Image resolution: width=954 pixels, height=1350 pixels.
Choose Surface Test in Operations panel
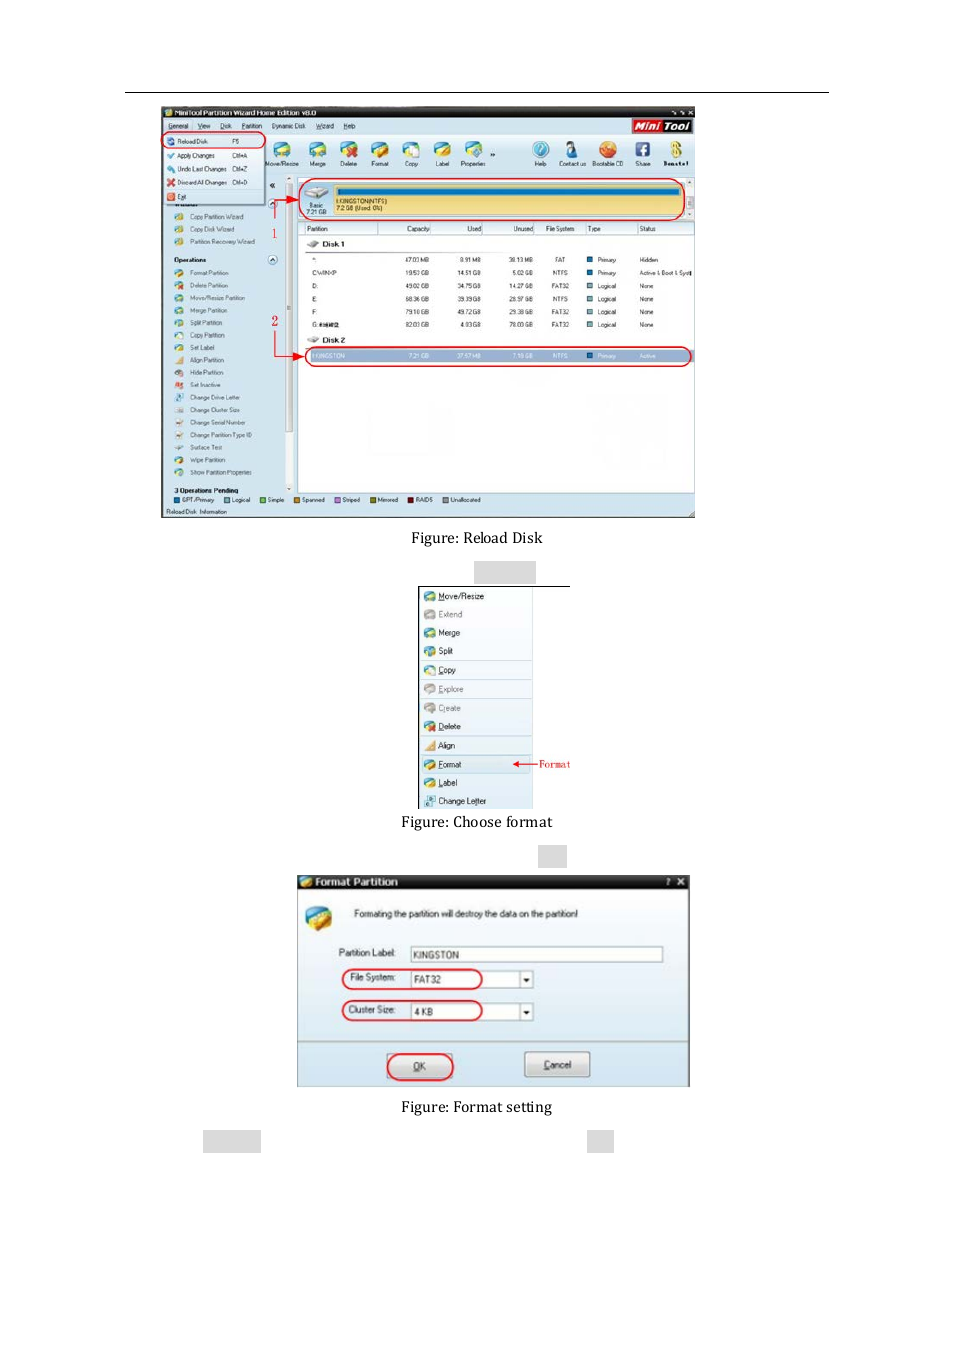(x=206, y=448)
